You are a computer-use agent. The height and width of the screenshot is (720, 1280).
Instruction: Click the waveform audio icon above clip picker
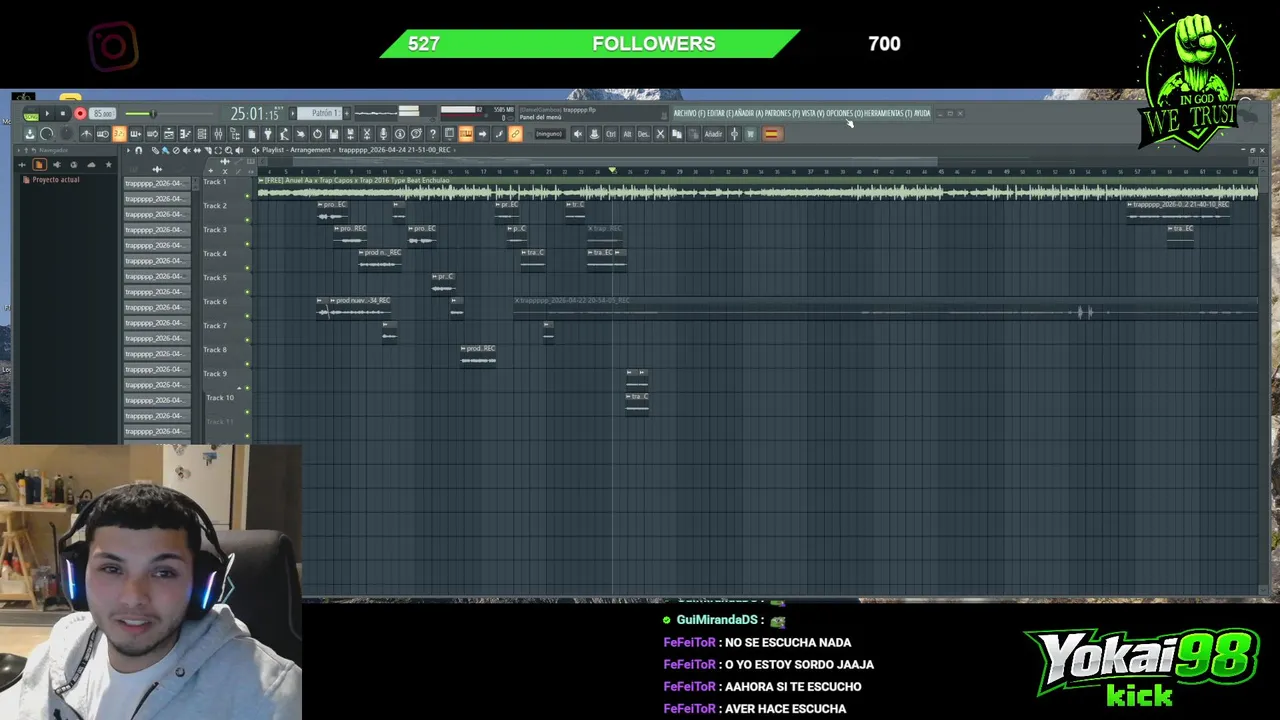click(x=157, y=169)
